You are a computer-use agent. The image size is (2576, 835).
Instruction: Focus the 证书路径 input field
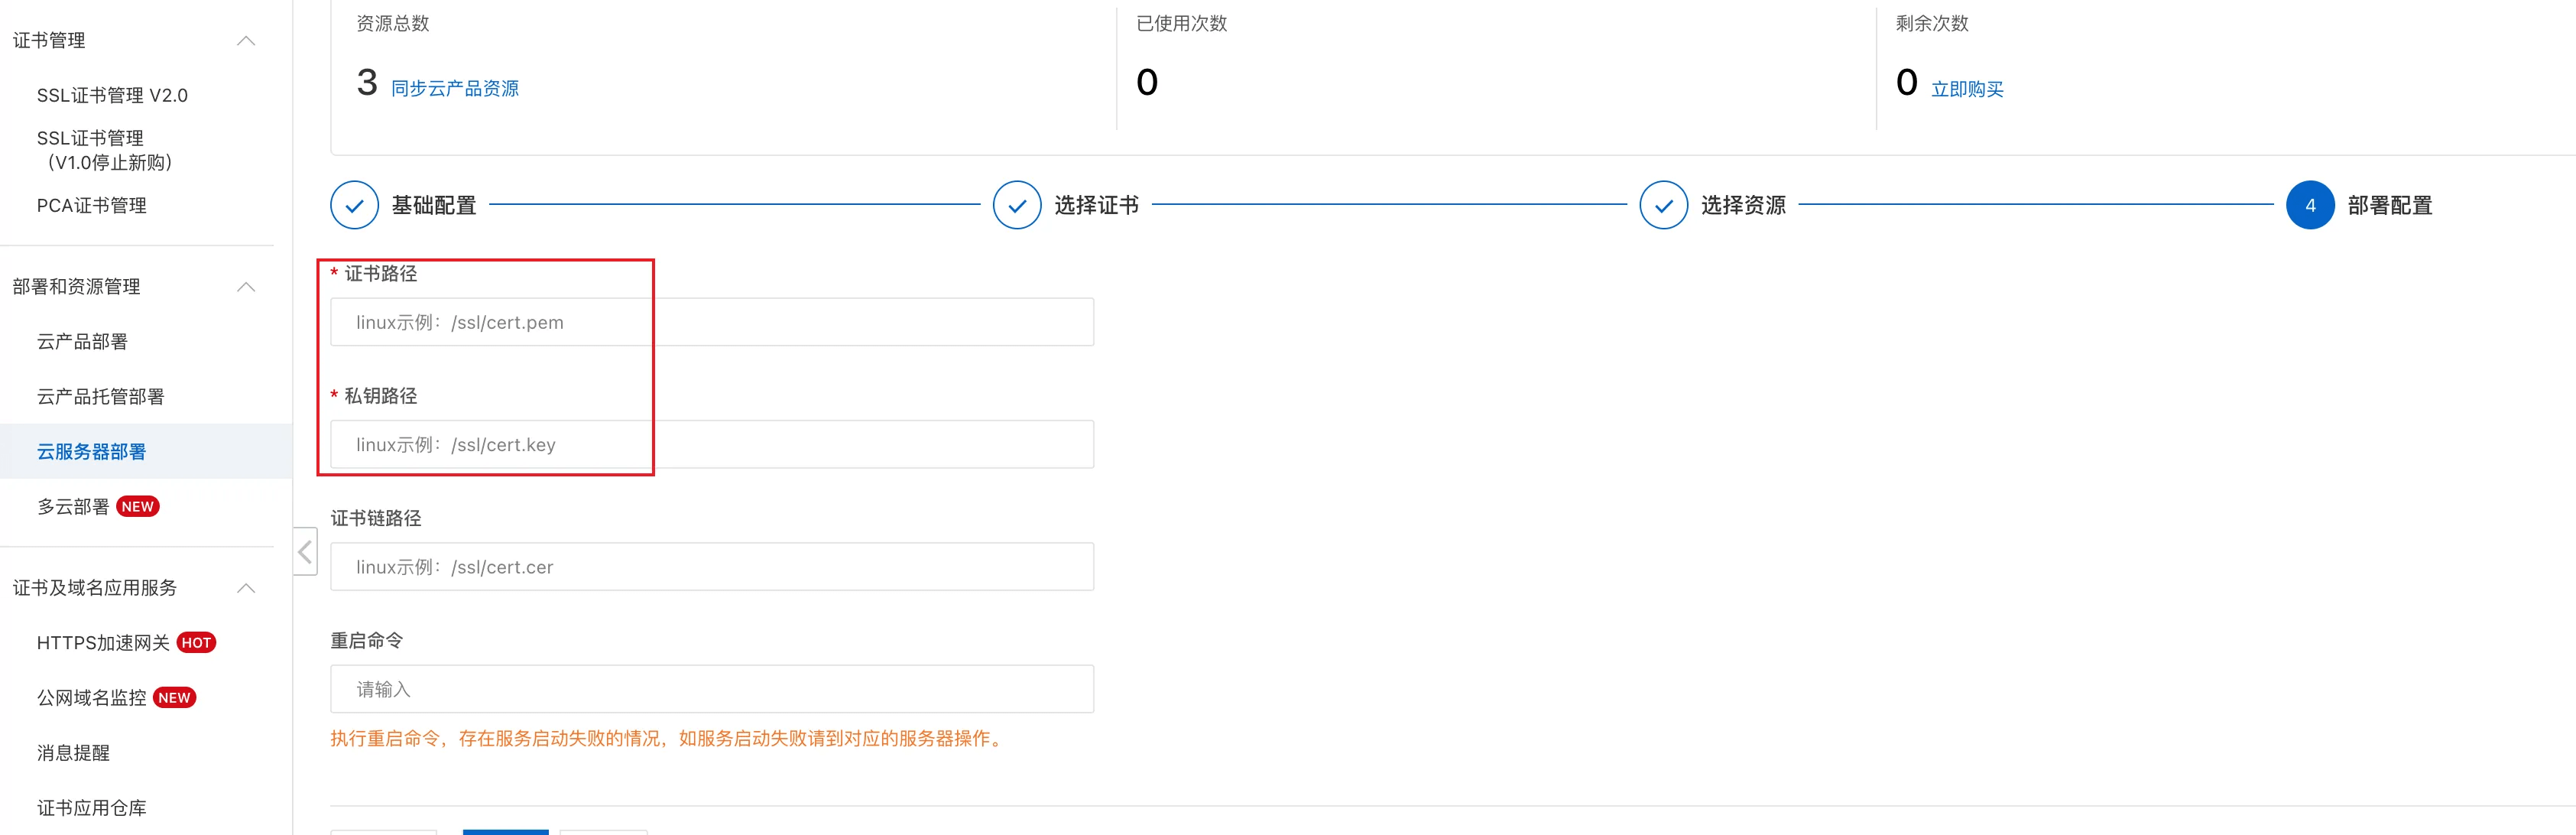pyautogui.click(x=711, y=322)
